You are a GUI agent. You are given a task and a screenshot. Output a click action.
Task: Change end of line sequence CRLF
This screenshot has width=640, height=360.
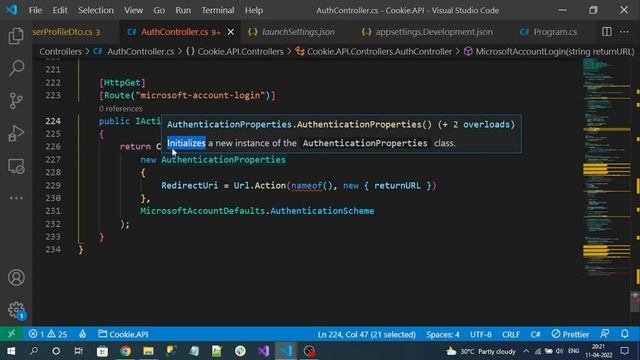[511, 334]
